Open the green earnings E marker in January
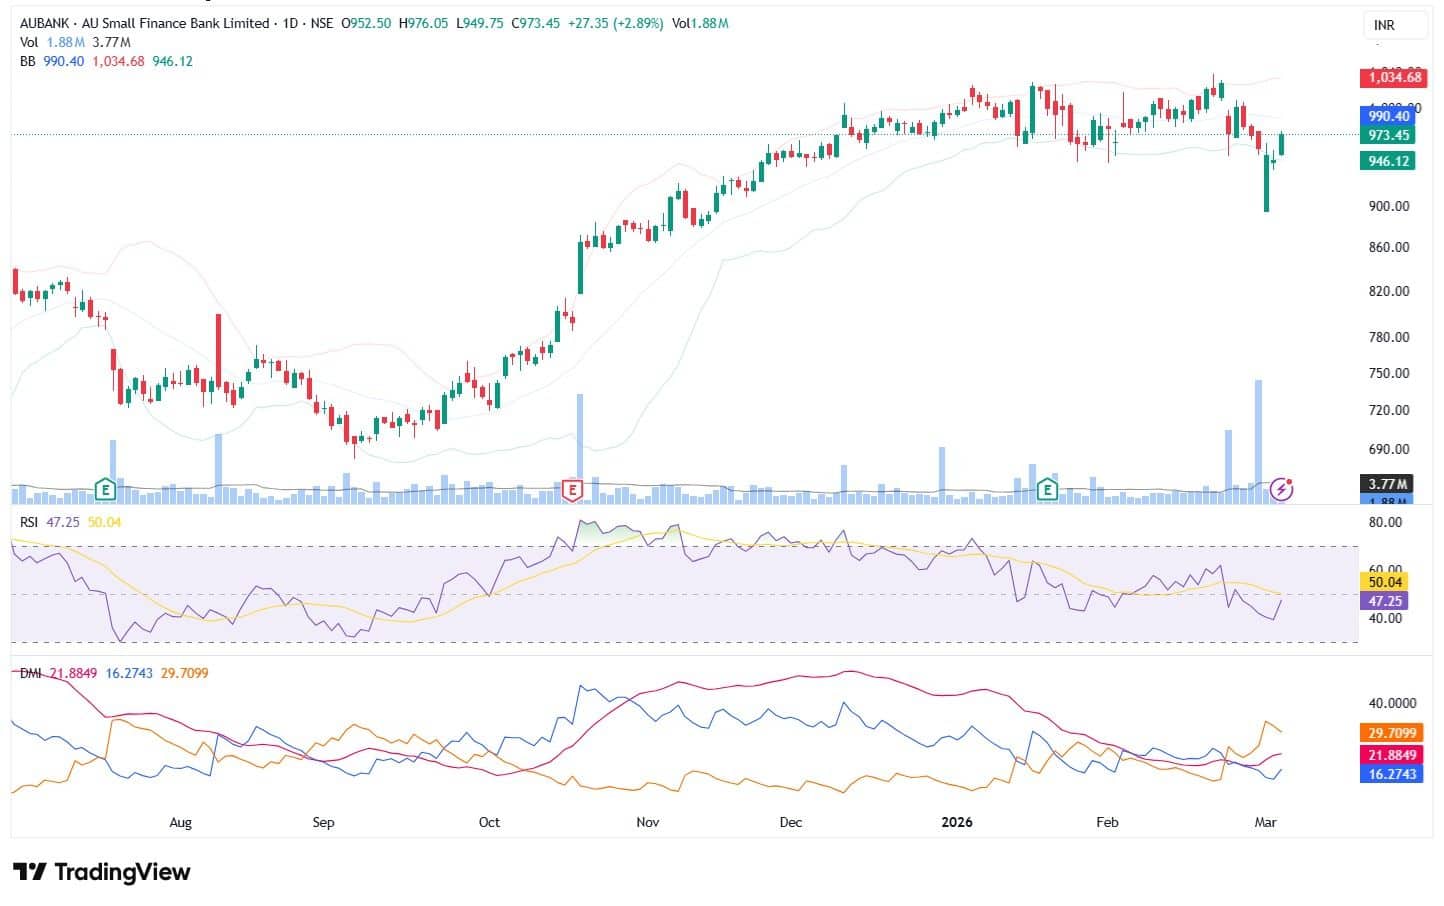Image resolution: width=1444 pixels, height=906 pixels. pos(1047,489)
